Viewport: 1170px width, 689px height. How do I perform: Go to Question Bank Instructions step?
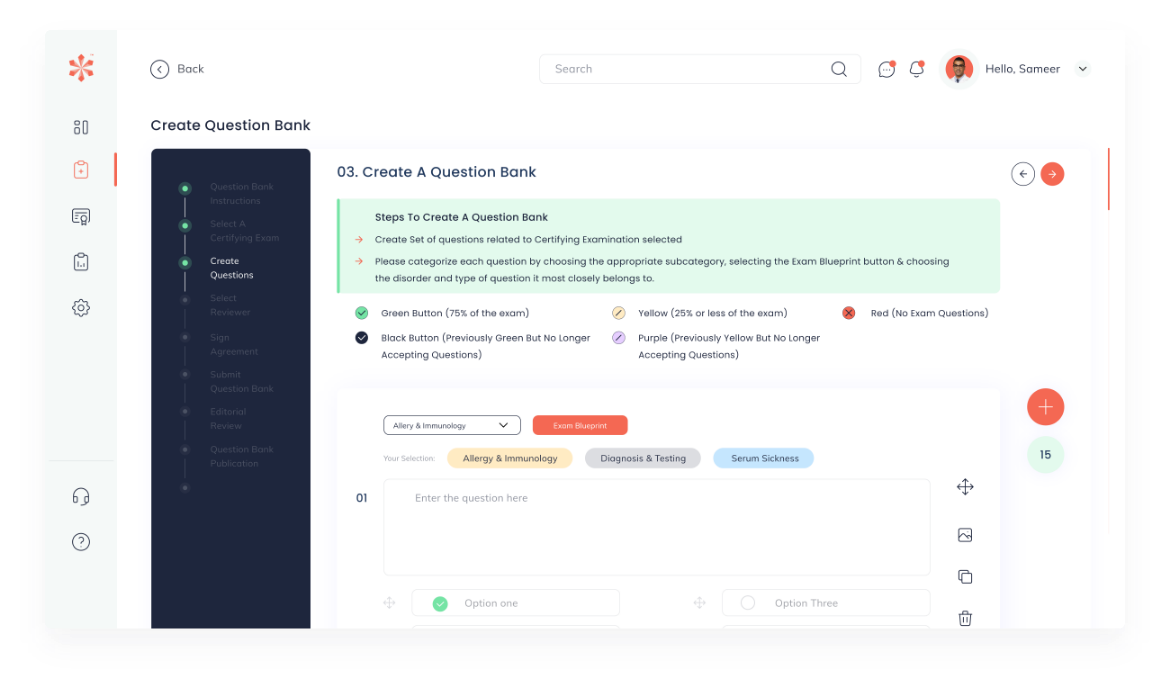[x=240, y=194]
